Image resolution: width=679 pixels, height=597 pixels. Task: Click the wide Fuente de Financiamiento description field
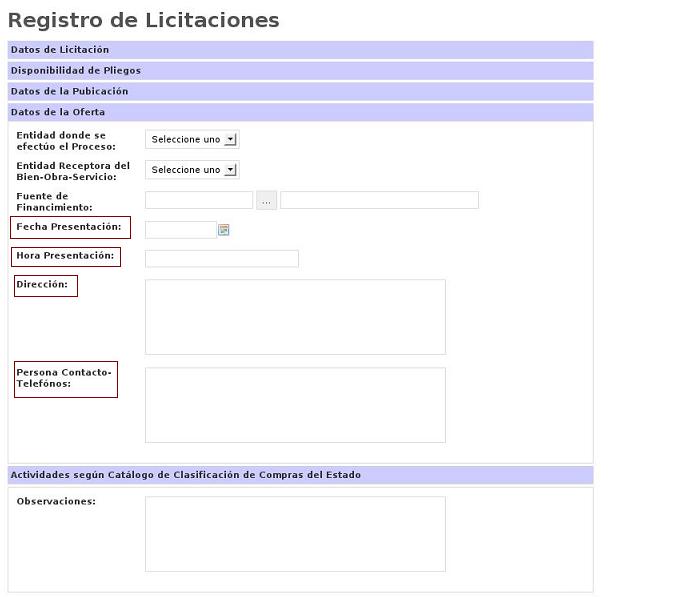(x=379, y=201)
